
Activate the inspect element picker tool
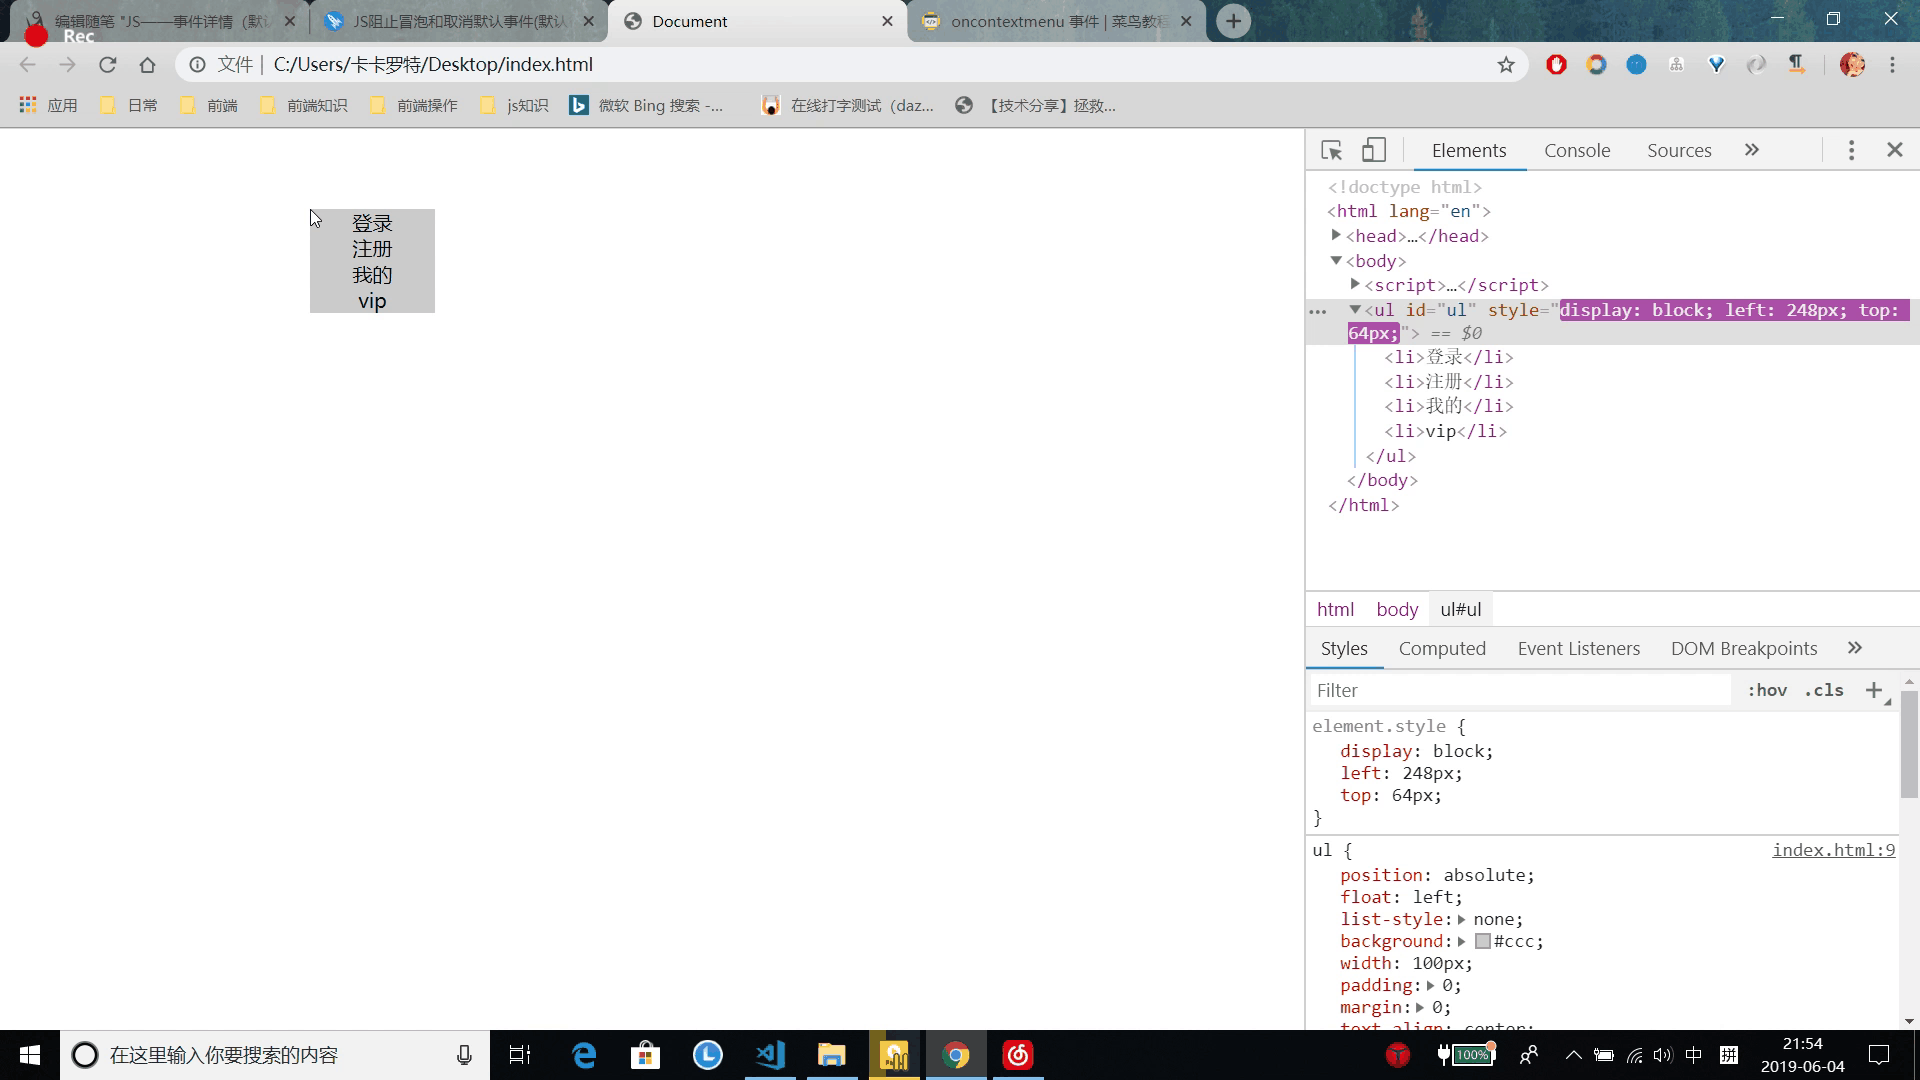tap(1331, 150)
